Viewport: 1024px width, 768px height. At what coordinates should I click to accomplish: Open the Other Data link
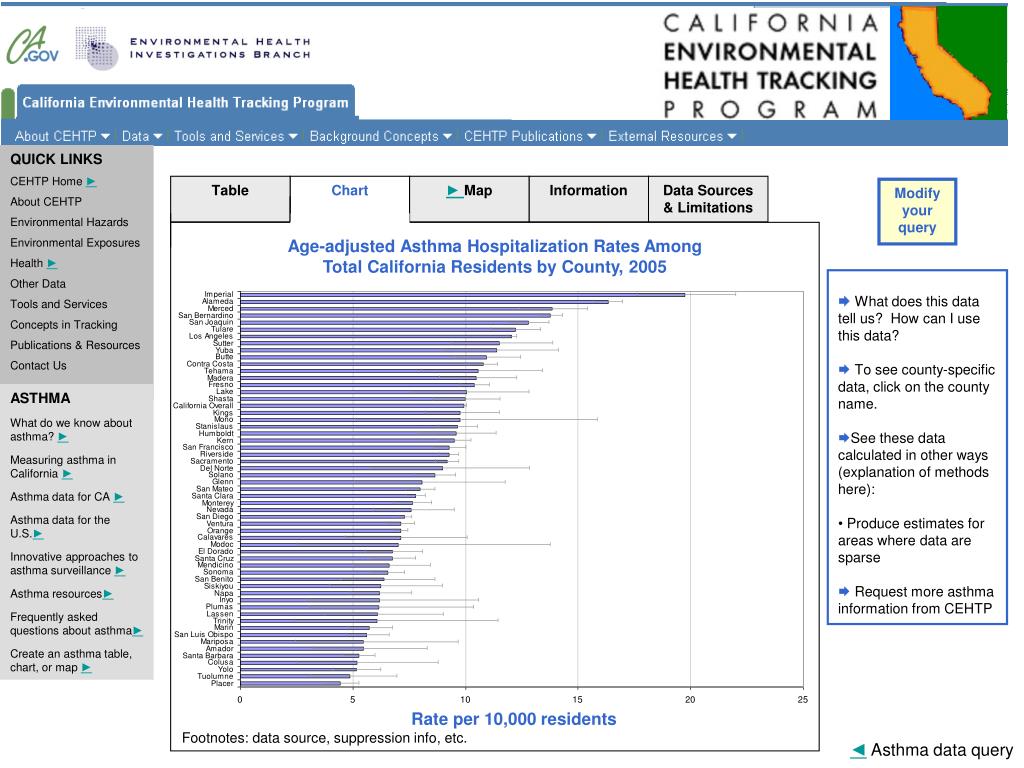click(x=38, y=284)
